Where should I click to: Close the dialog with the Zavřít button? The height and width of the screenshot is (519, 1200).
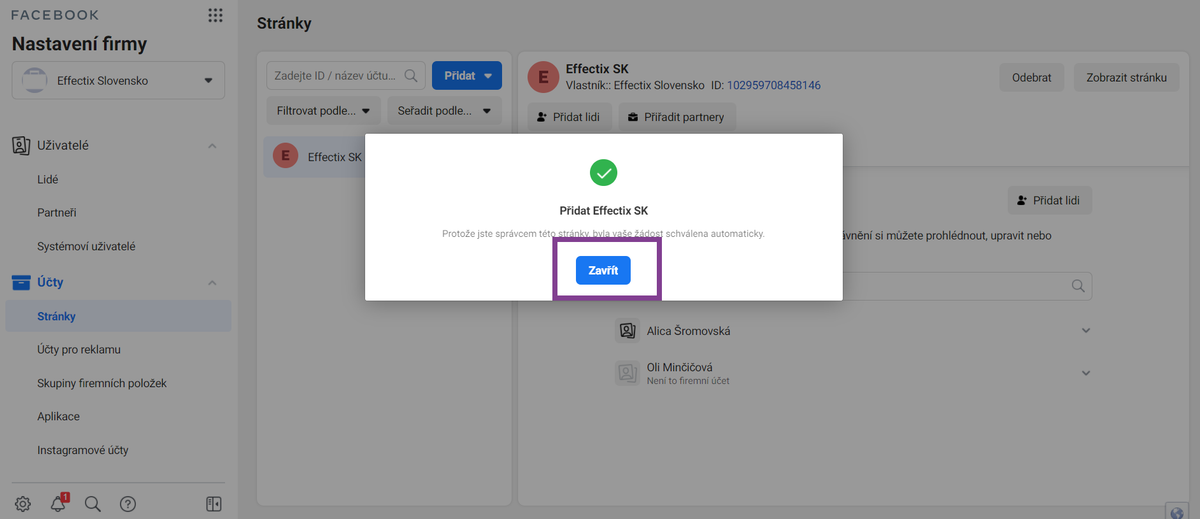603,270
